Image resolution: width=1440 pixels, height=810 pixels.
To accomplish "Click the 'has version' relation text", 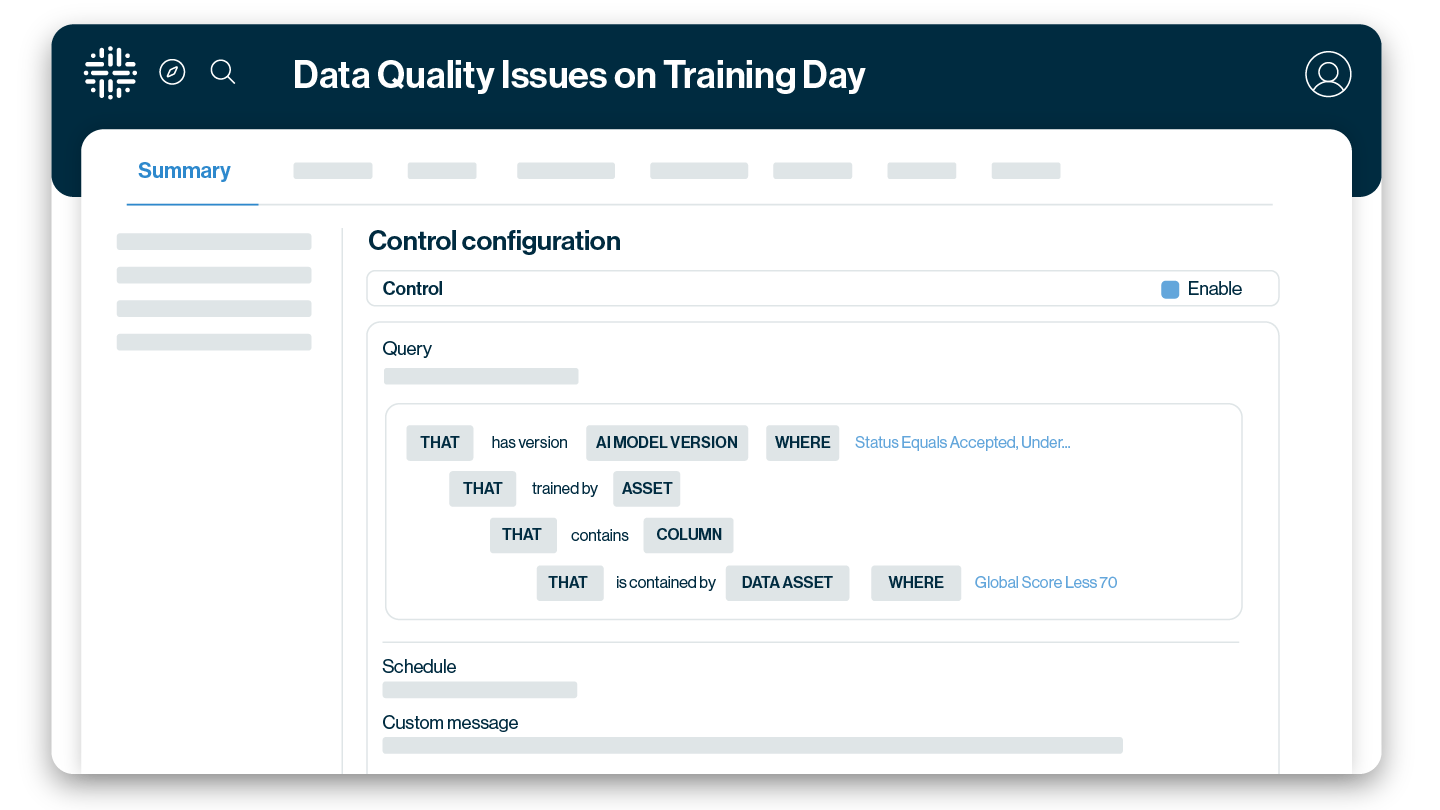I will pos(529,443).
